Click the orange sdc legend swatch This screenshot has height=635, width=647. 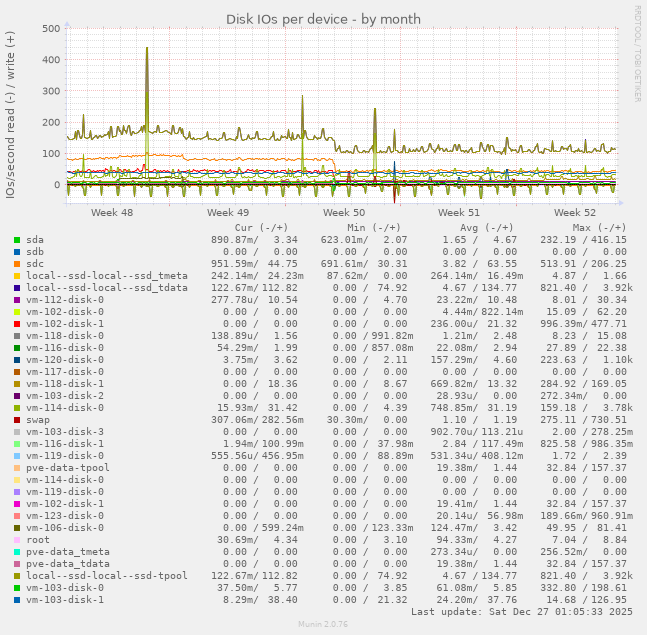click(17, 264)
